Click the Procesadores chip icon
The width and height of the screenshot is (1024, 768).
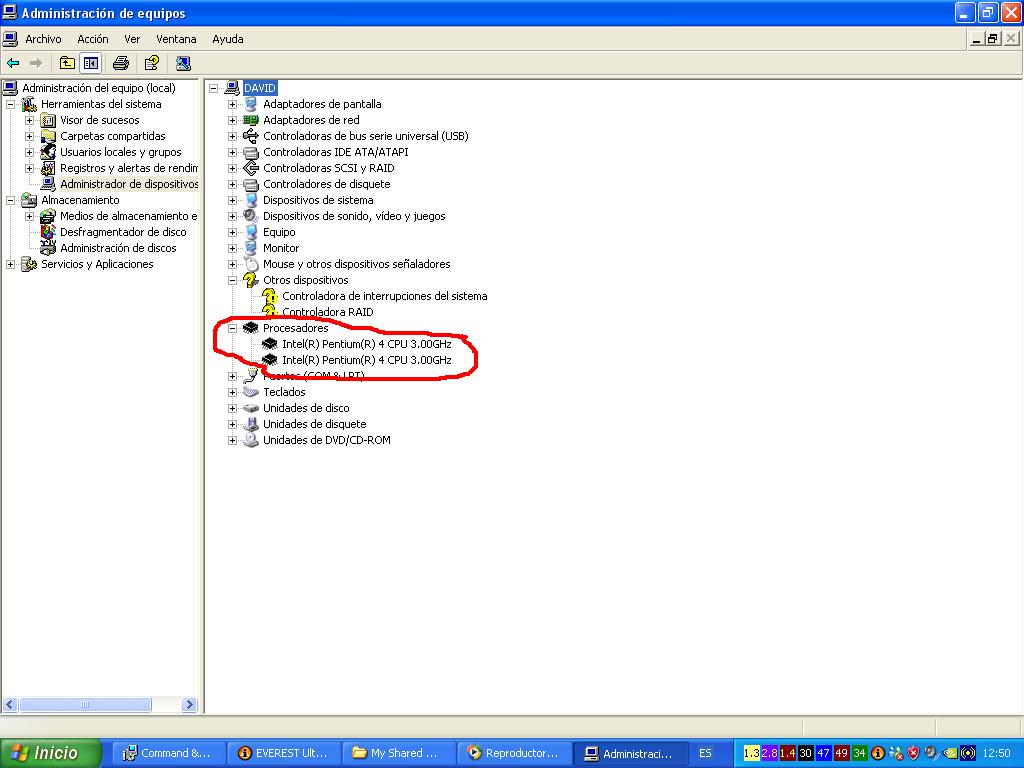(x=251, y=328)
